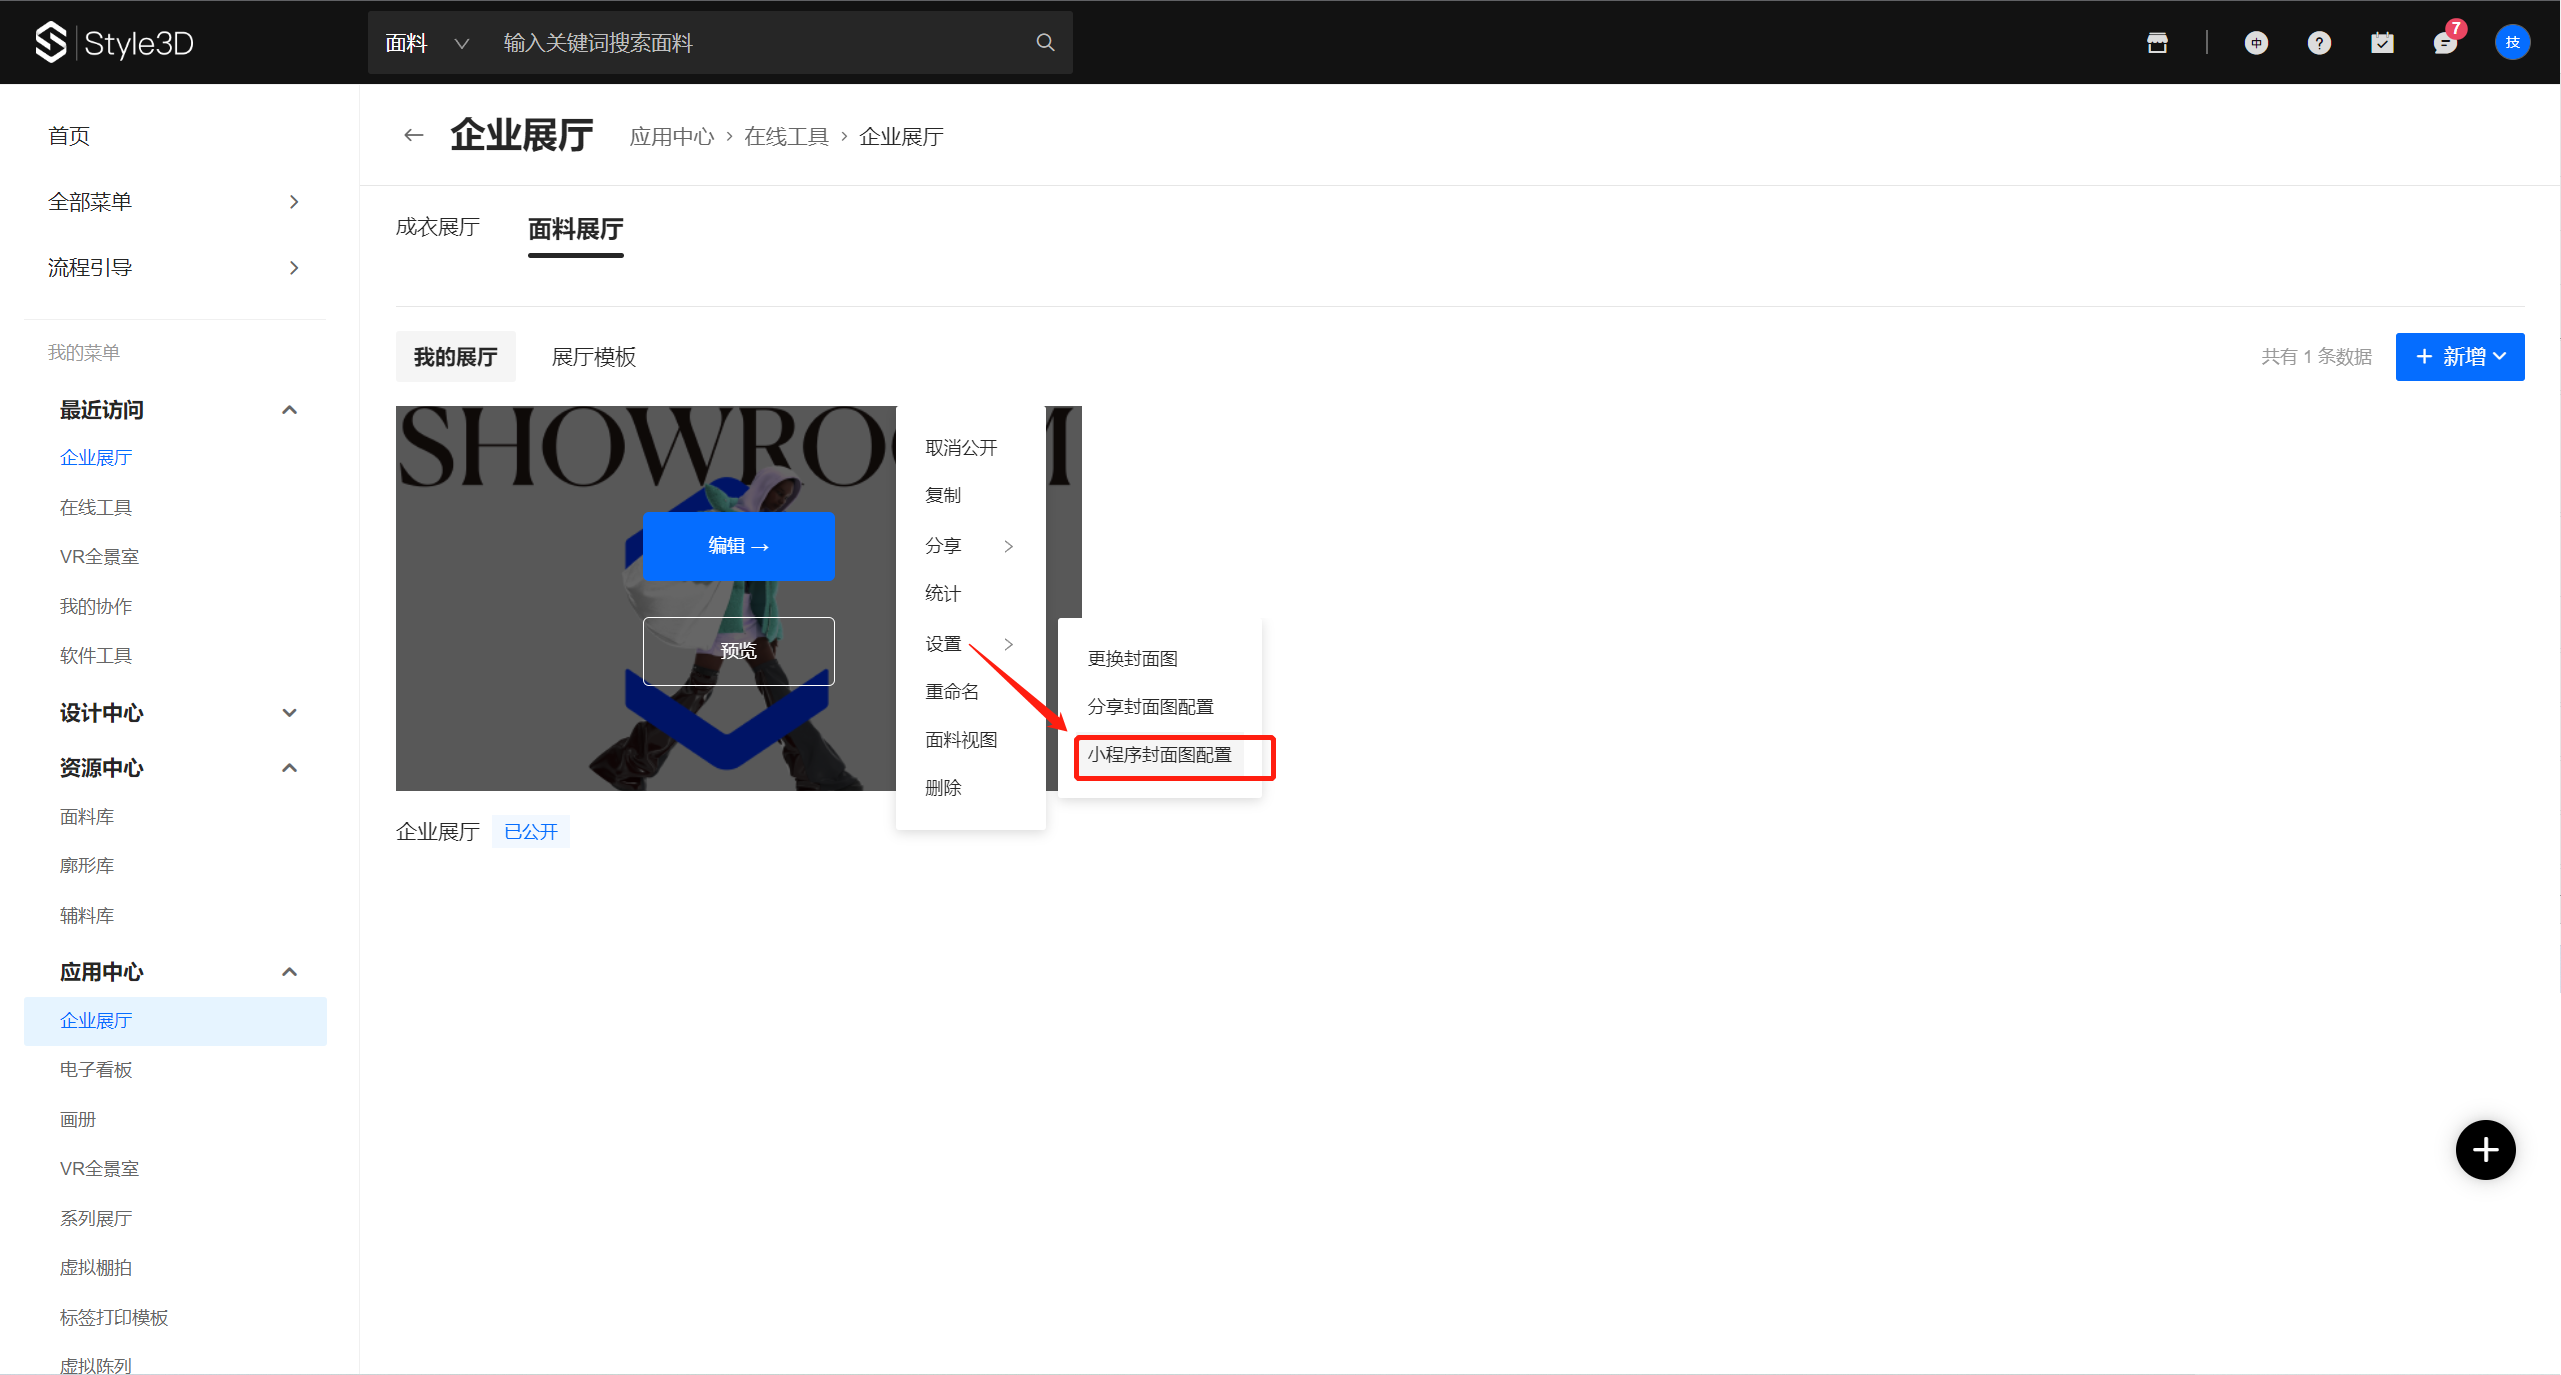Image resolution: width=2561 pixels, height=1375 pixels.
Task: Open messages with notification badge
Action: point(2446,42)
